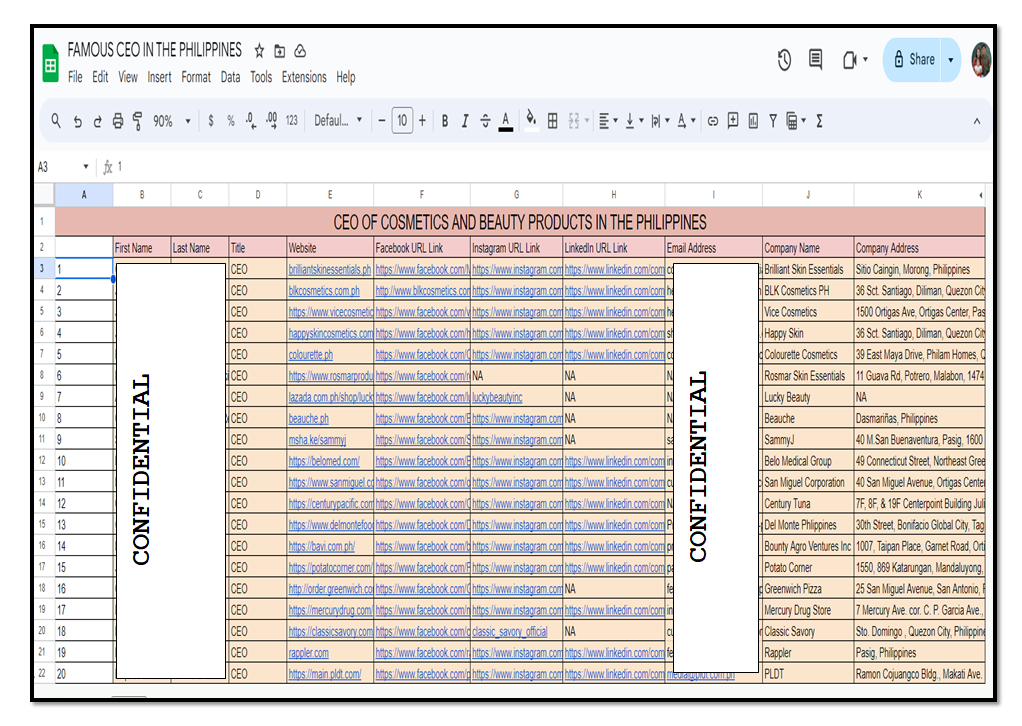
Task: Insert a comment from toolbar
Action: tap(733, 121)
